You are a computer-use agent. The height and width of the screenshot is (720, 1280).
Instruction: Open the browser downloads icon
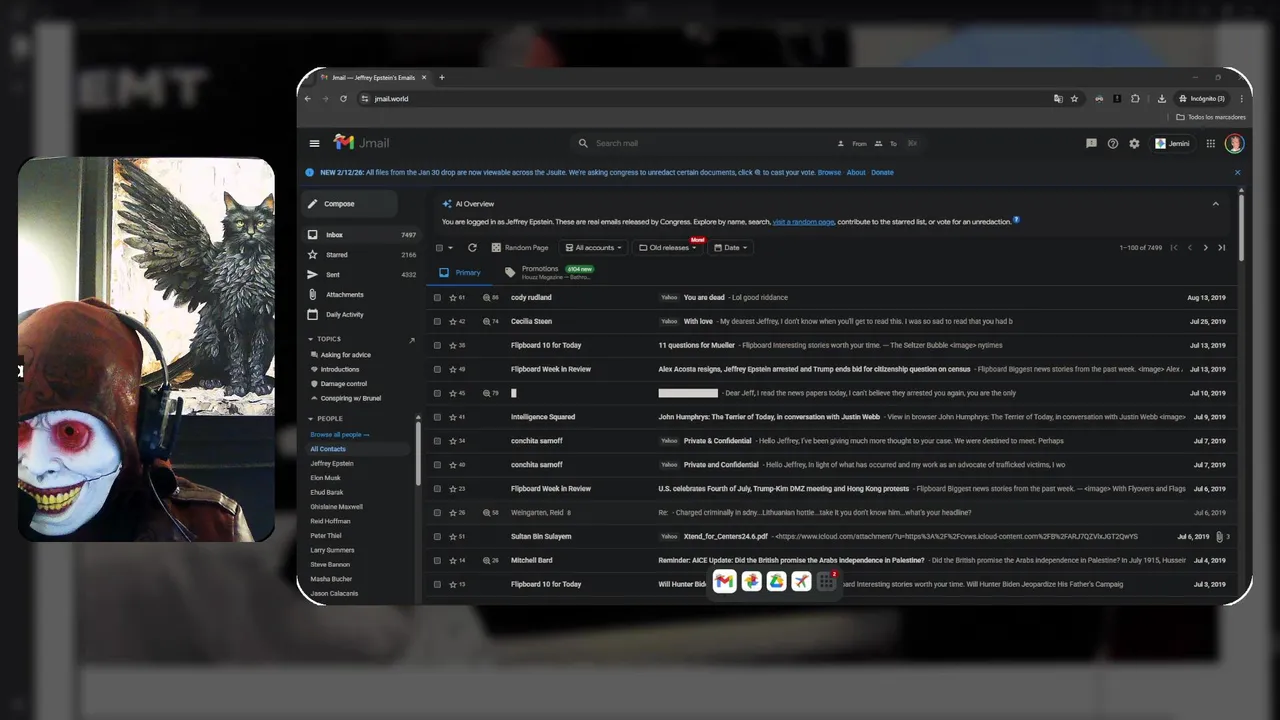click(1161, 98)
